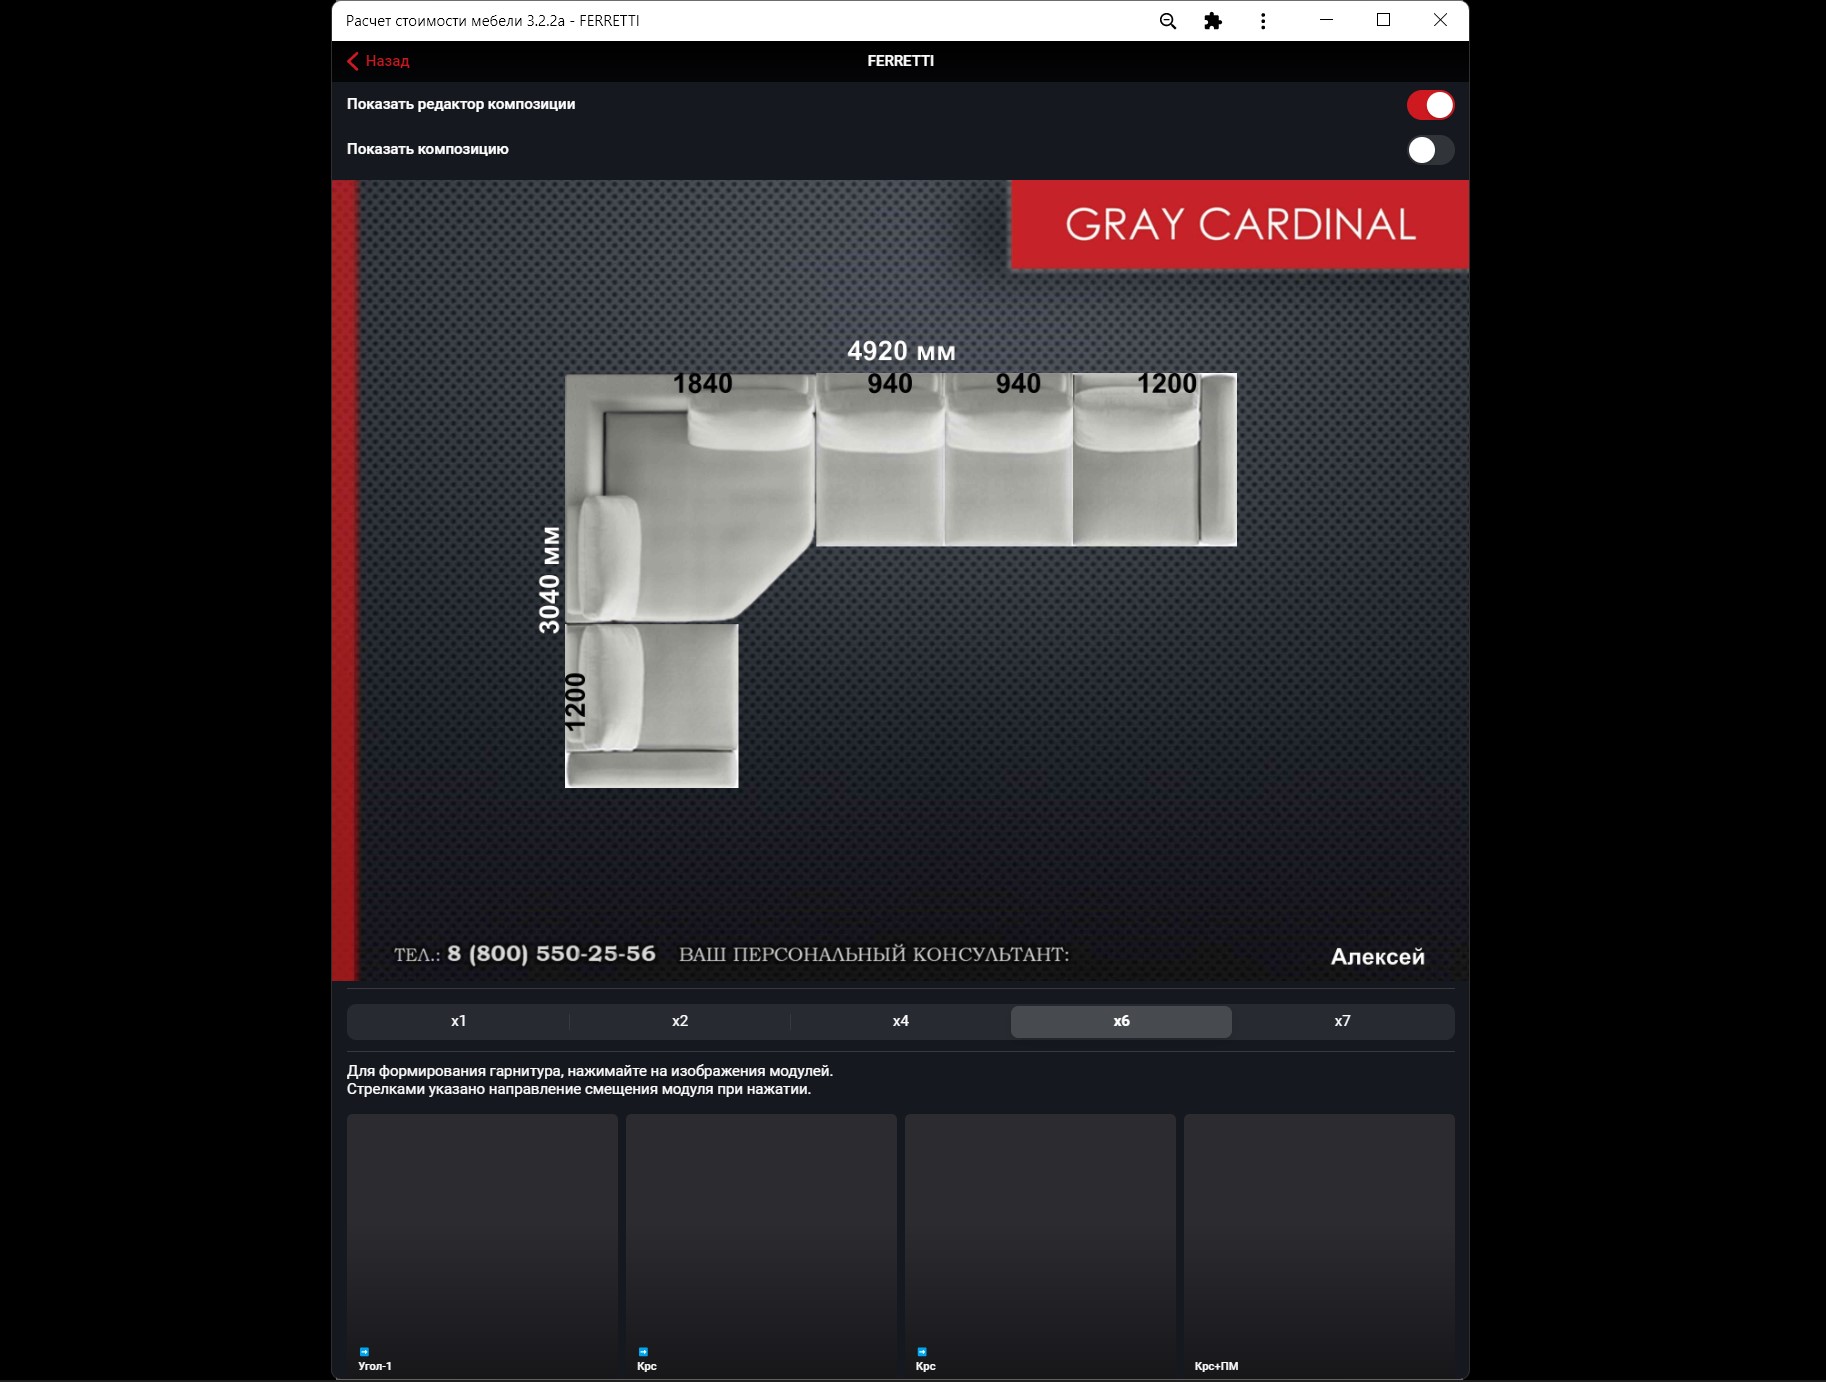Viewport: 1826px width, 1382px height.
Task: Disable the Показать редактор композиции switch
Action: point(1430,105)
